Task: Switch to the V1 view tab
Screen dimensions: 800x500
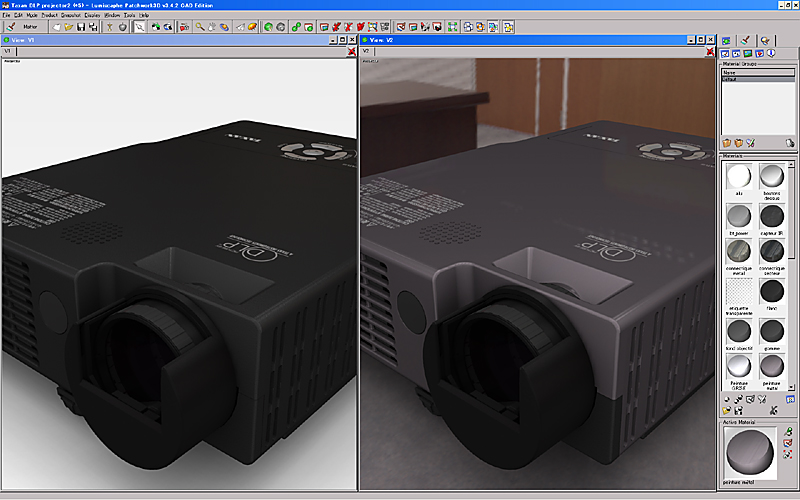Action: tap(7, 50)
